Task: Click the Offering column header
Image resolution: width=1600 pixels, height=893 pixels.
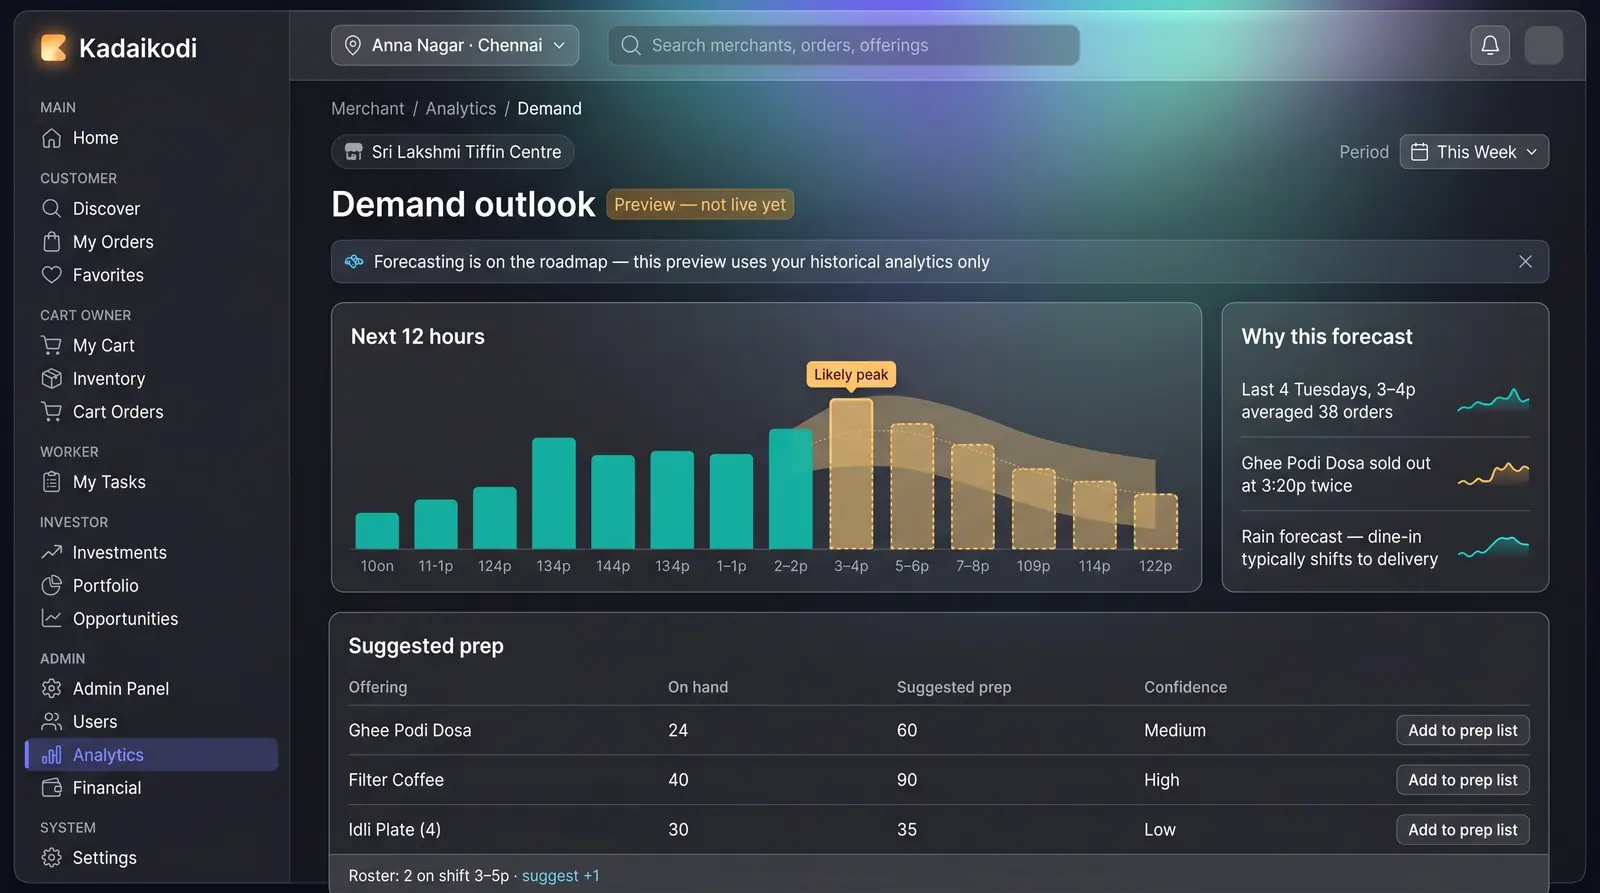Action: [x=378, y=687]
